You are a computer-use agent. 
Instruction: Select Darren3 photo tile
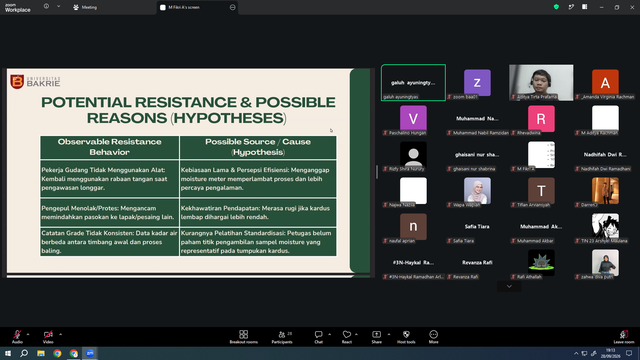[x=605, y=190]
